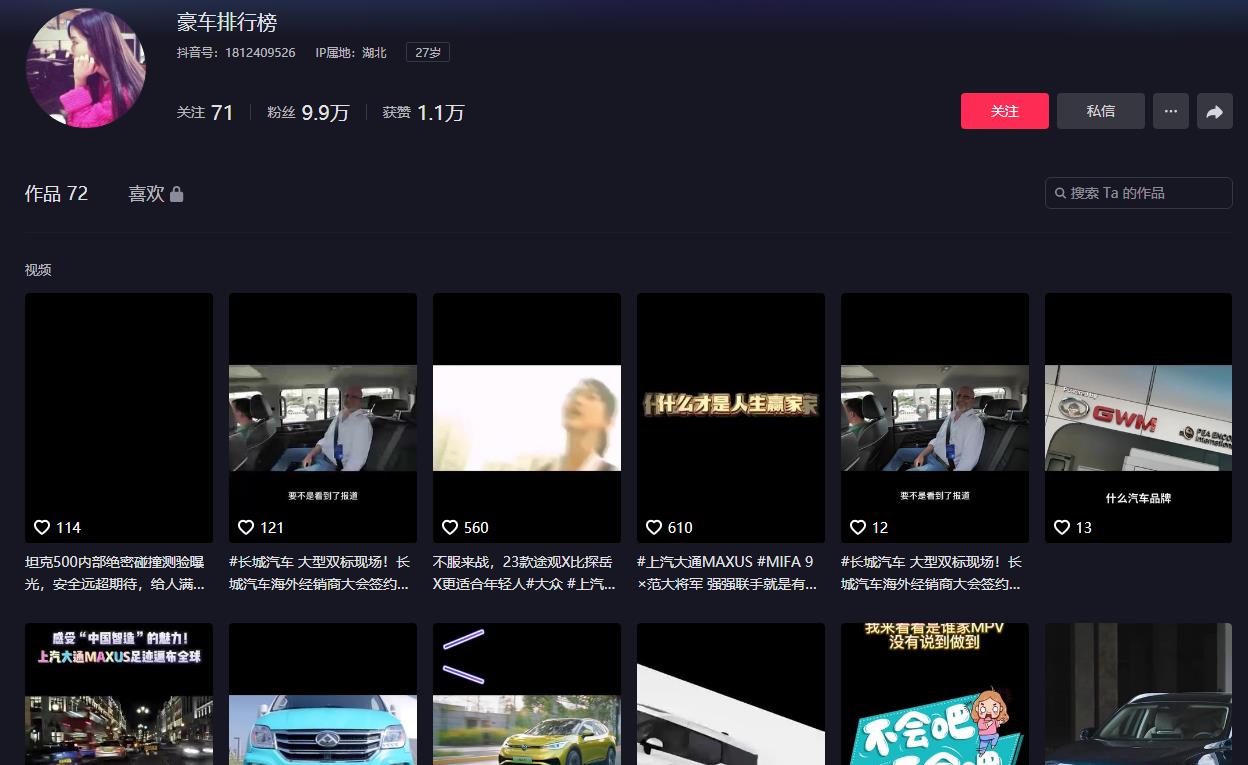1248x765 pixels.
Task: Open the 12-likes 长城汽车 video thumbnail
Action: 935,418
